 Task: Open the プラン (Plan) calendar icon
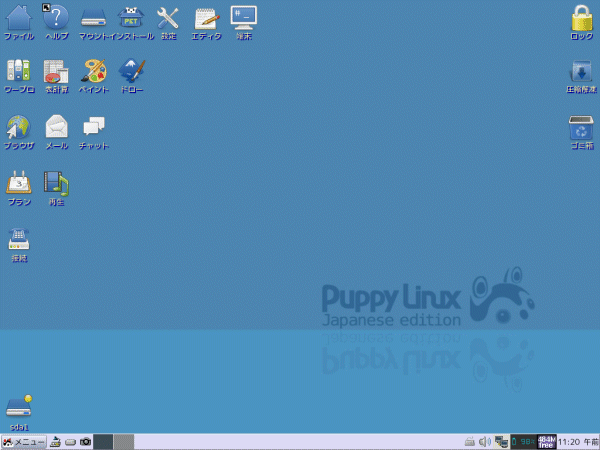point(18,183)
